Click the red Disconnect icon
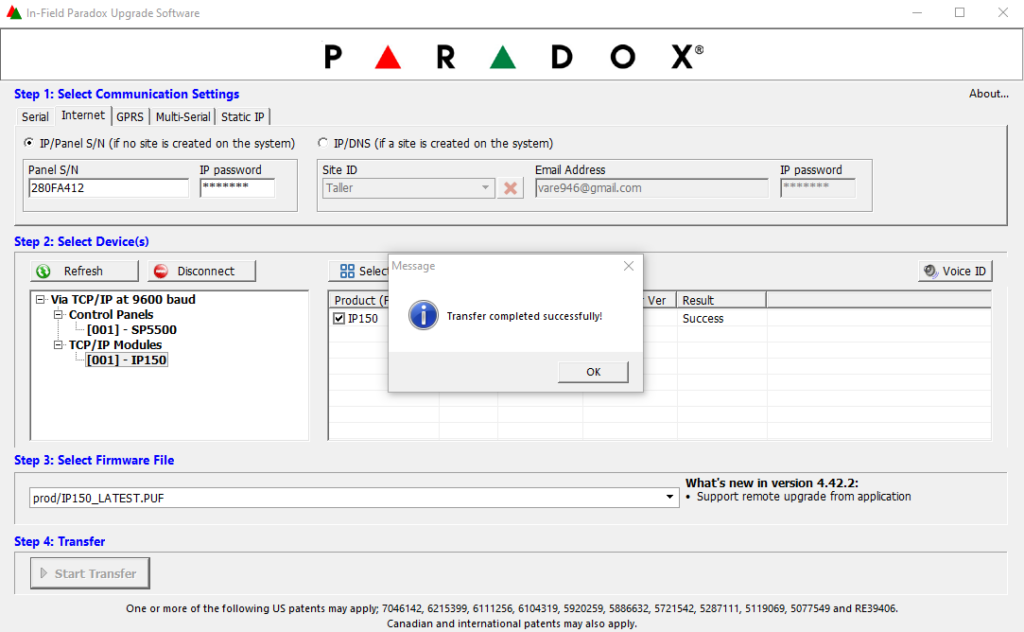Screen dimensions: 1024x632 coord(161,271)
